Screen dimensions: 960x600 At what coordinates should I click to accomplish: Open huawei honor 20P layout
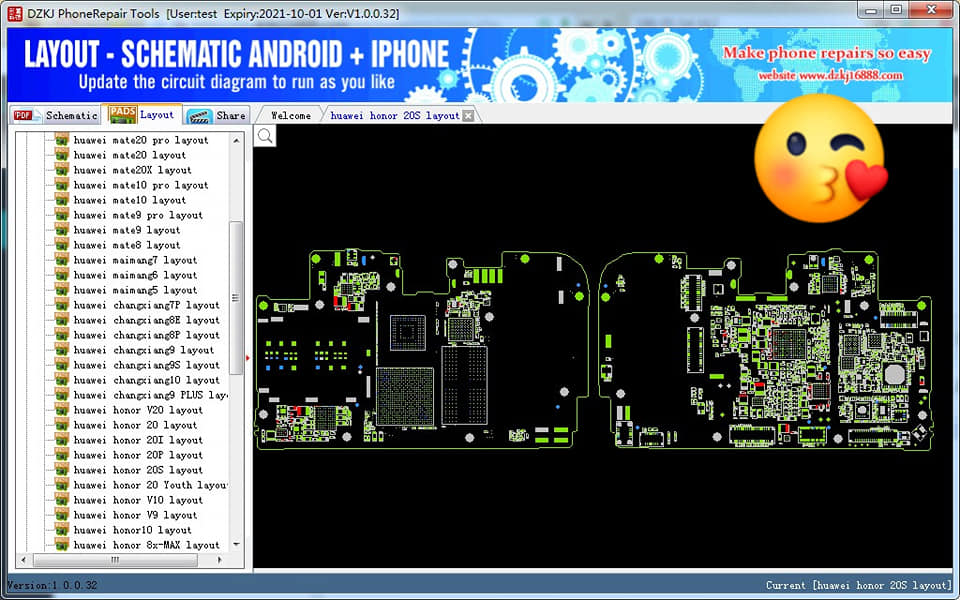(x=138, y=455)
